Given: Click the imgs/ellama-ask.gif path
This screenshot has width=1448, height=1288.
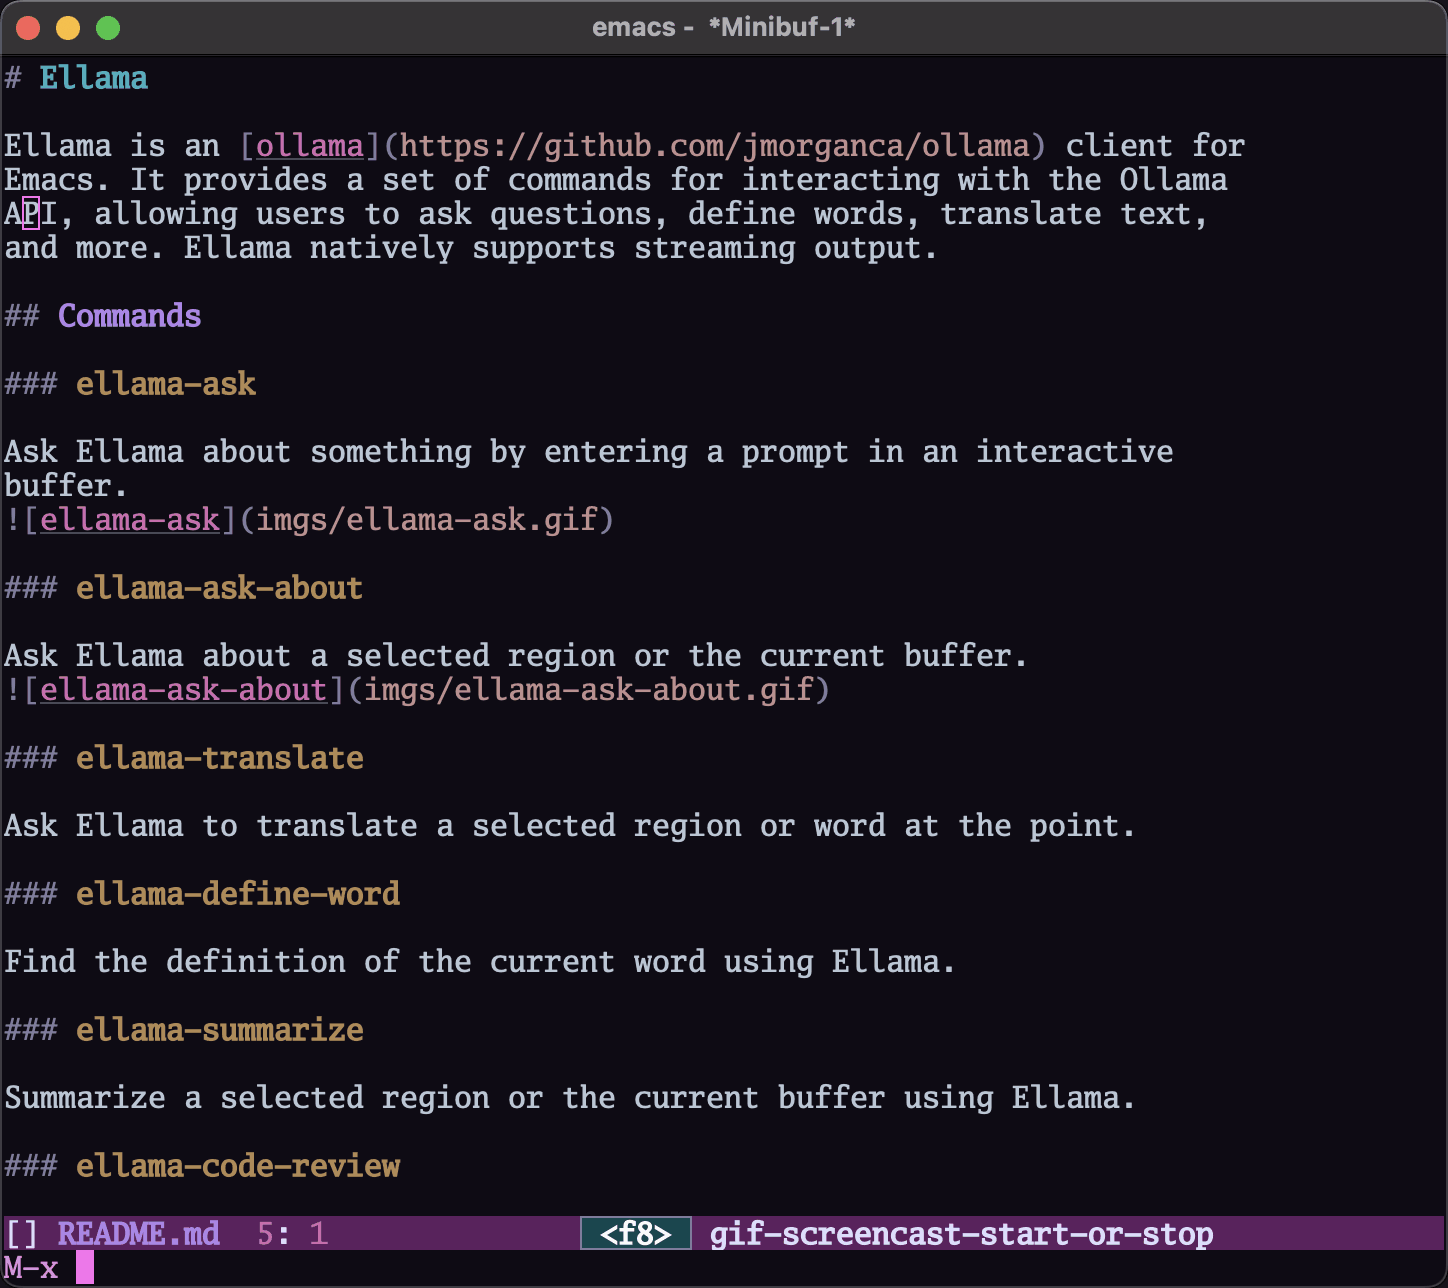Looking at the screenshot, I should 427,520.
